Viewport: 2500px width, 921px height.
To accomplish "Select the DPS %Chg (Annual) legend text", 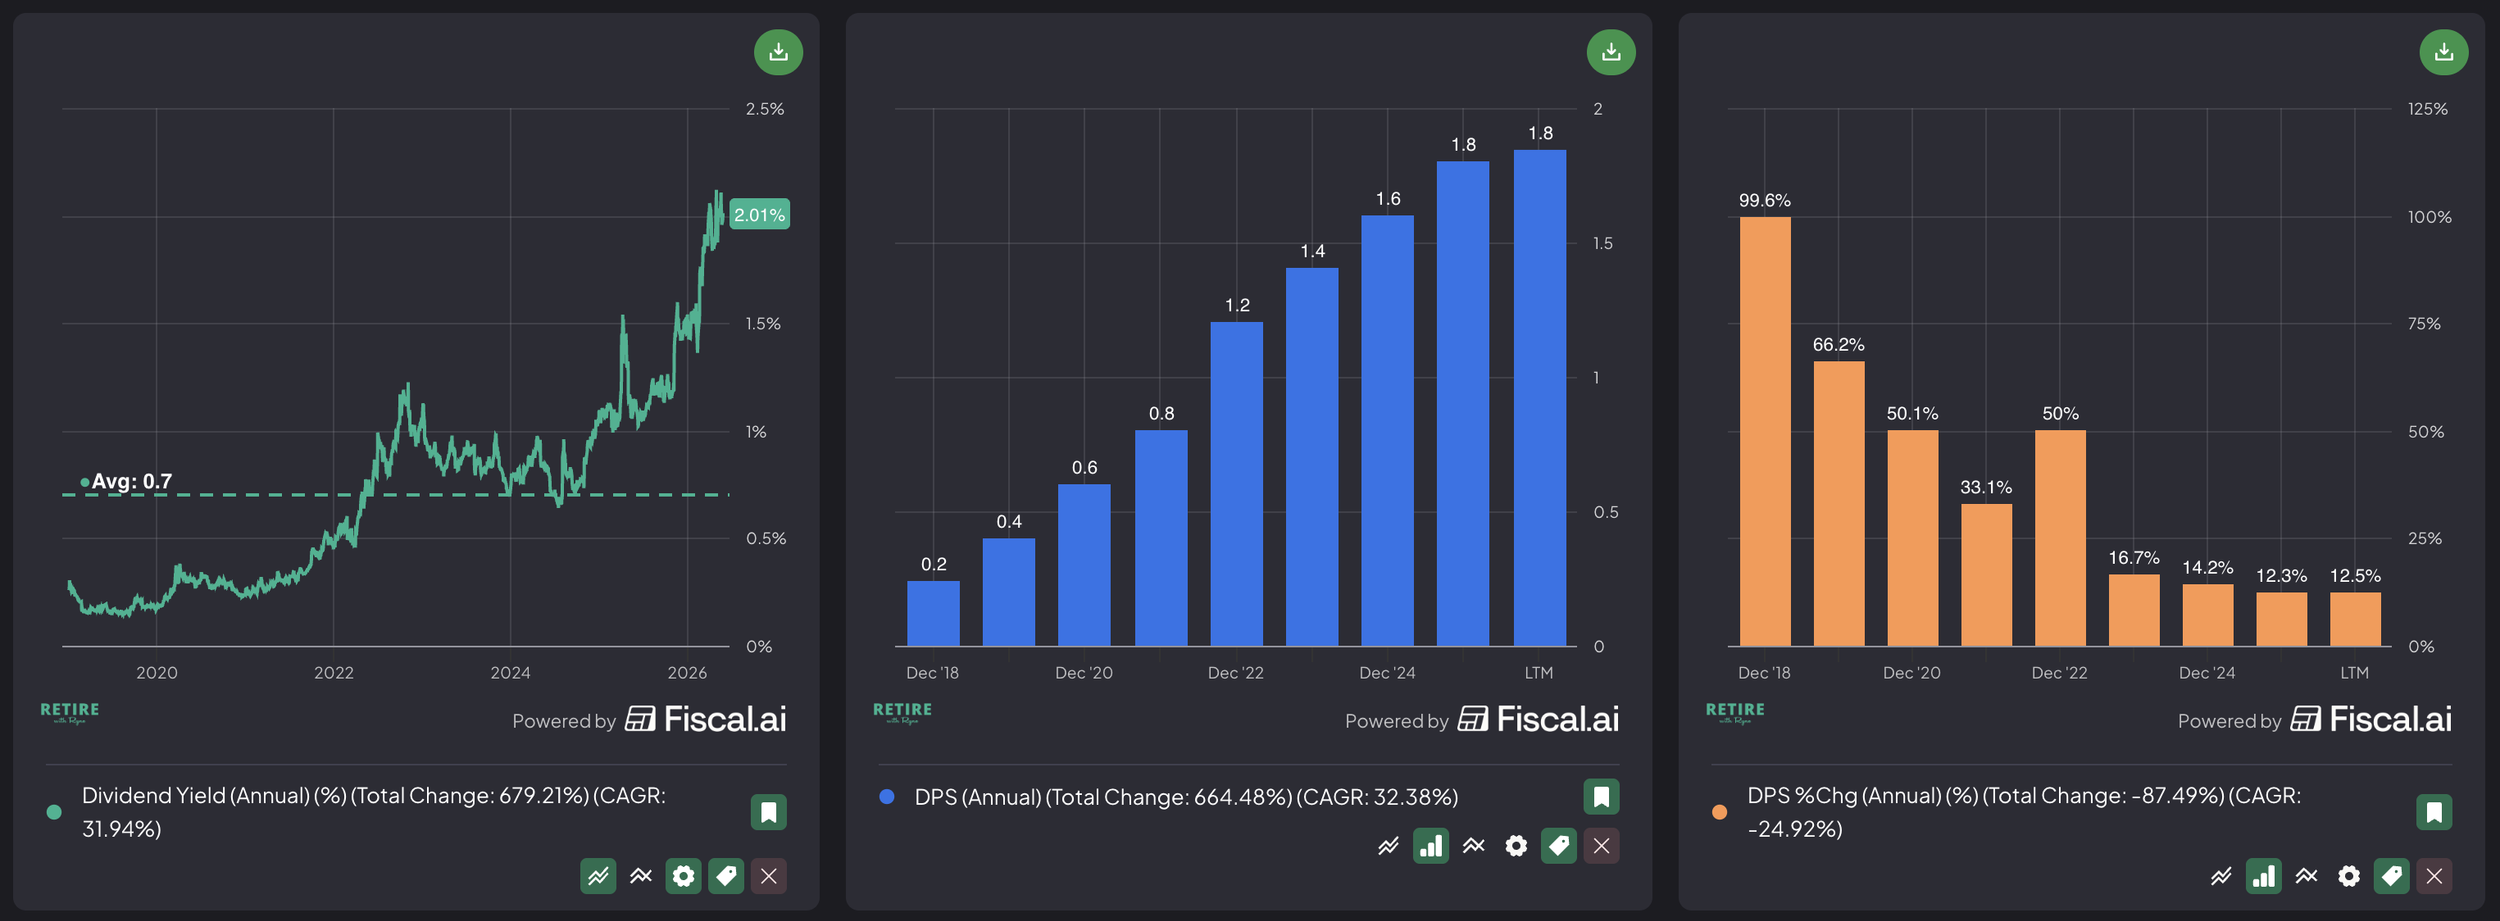I will click(2025, 812).
